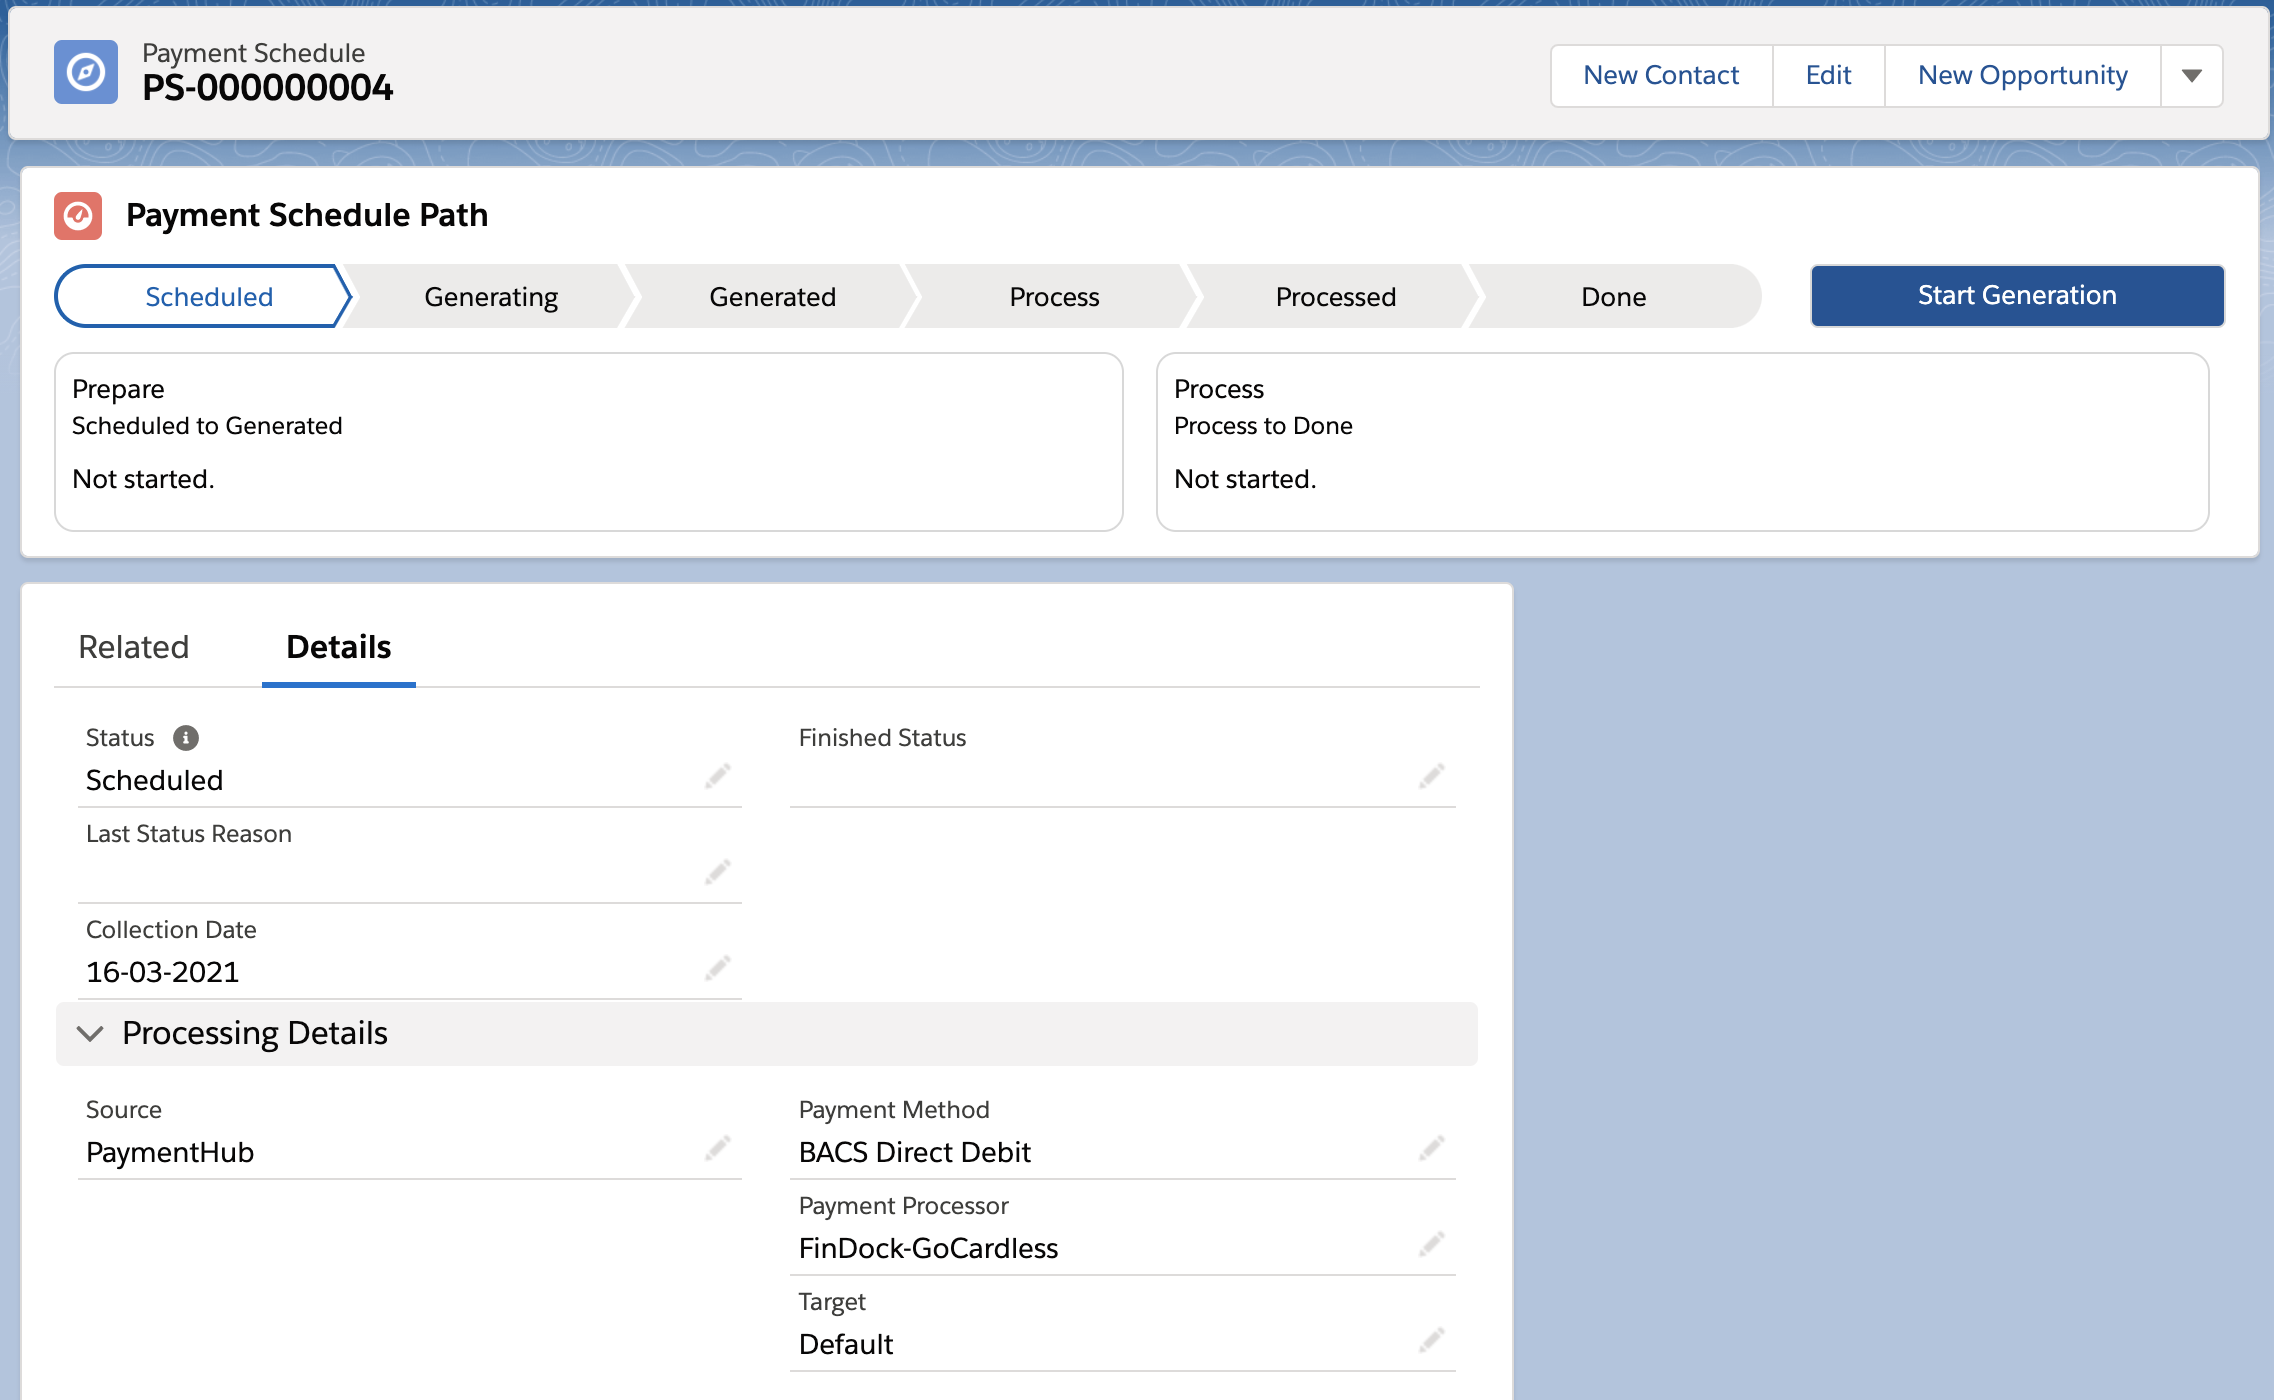The height and width of the screenshot is (1400, 2274).
Task: Edit the Source field pencil icon
Action: coord(718,1148)
